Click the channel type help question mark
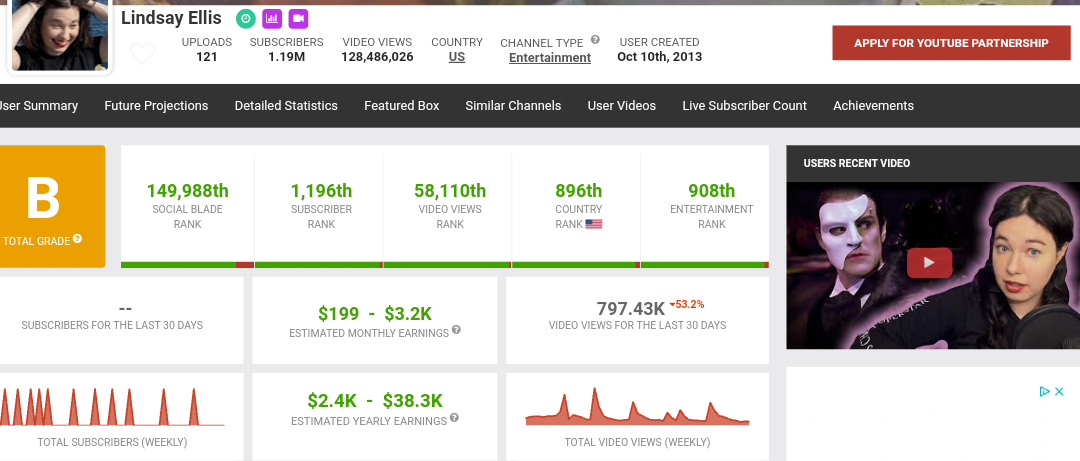The height and width of the screenshot is (461, 1080). 595,40
